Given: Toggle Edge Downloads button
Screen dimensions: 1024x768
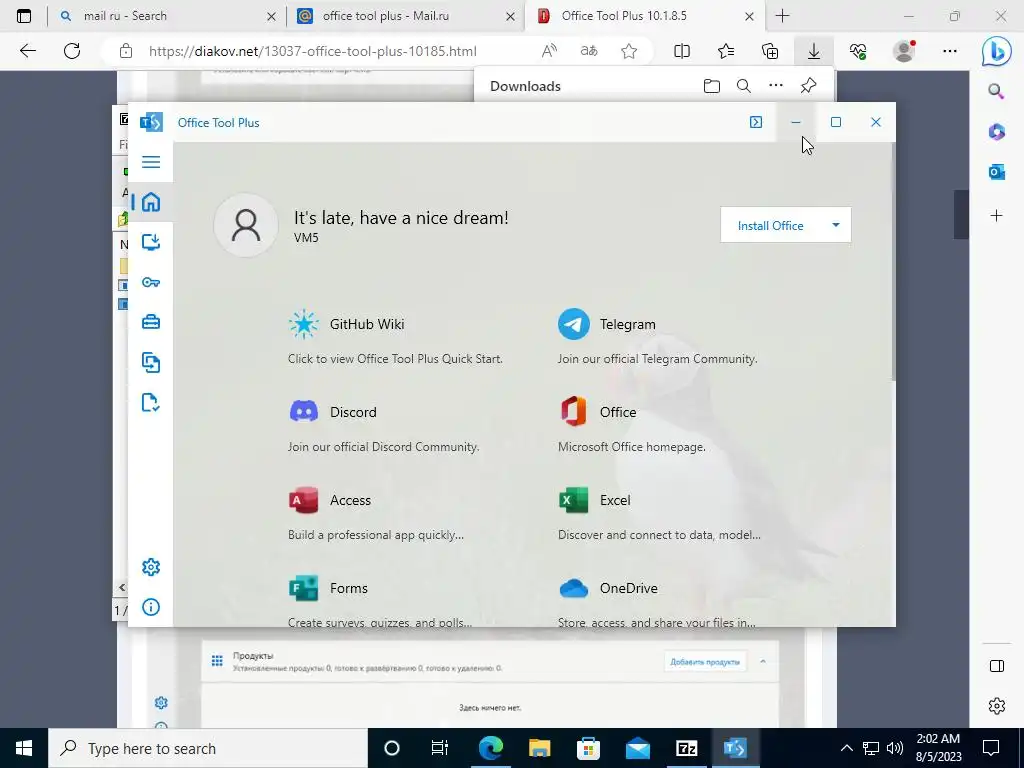Looking at the screenshot, I should pos(814,51).
